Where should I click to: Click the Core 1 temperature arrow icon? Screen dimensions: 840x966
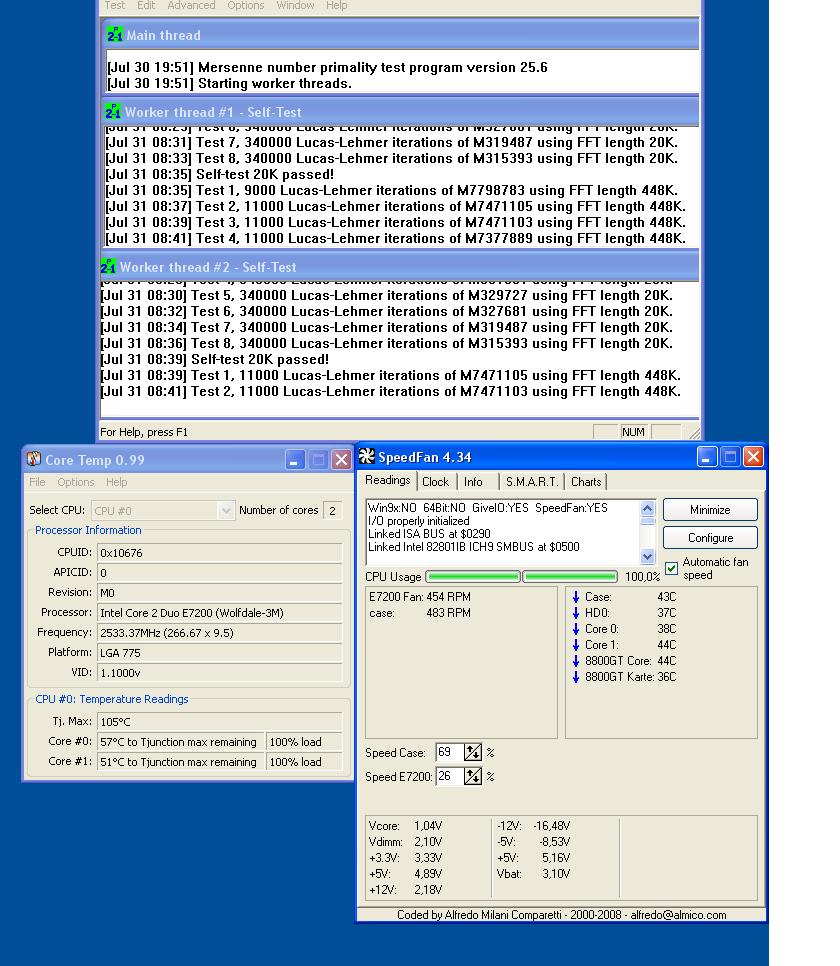point(576,645)
